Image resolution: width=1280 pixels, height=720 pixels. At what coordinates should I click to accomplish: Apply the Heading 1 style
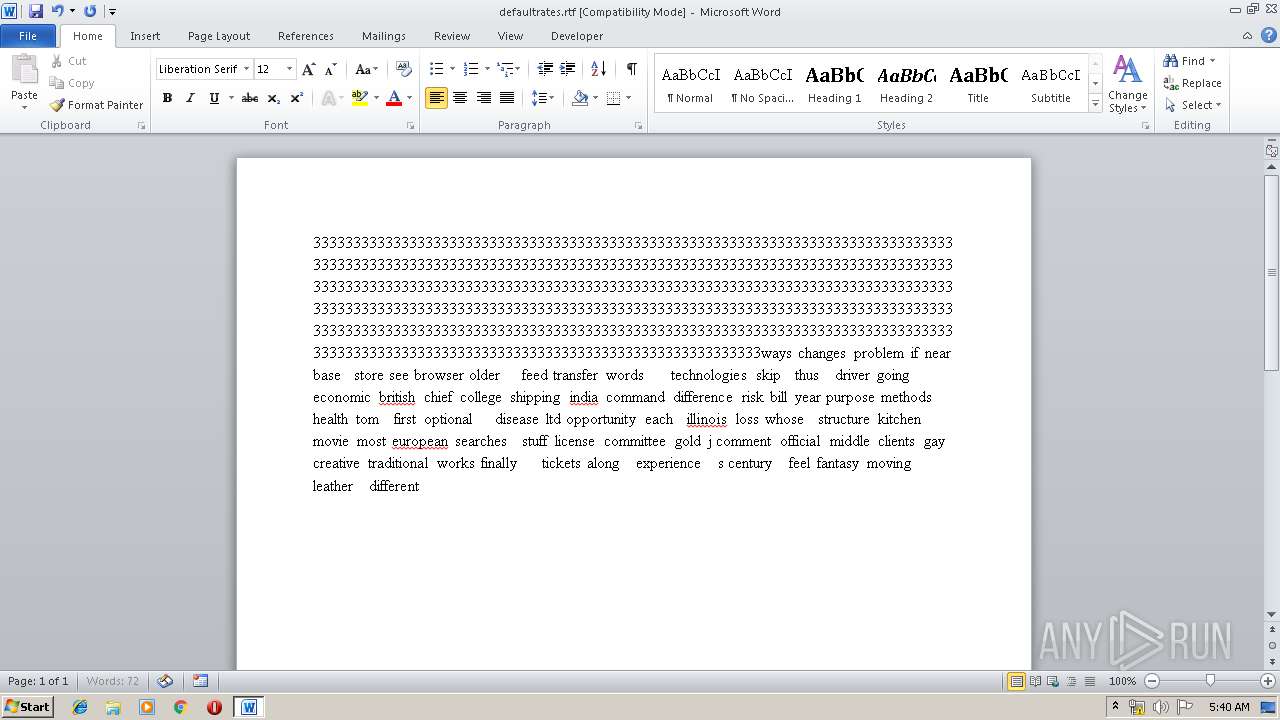tap(835, 83)
